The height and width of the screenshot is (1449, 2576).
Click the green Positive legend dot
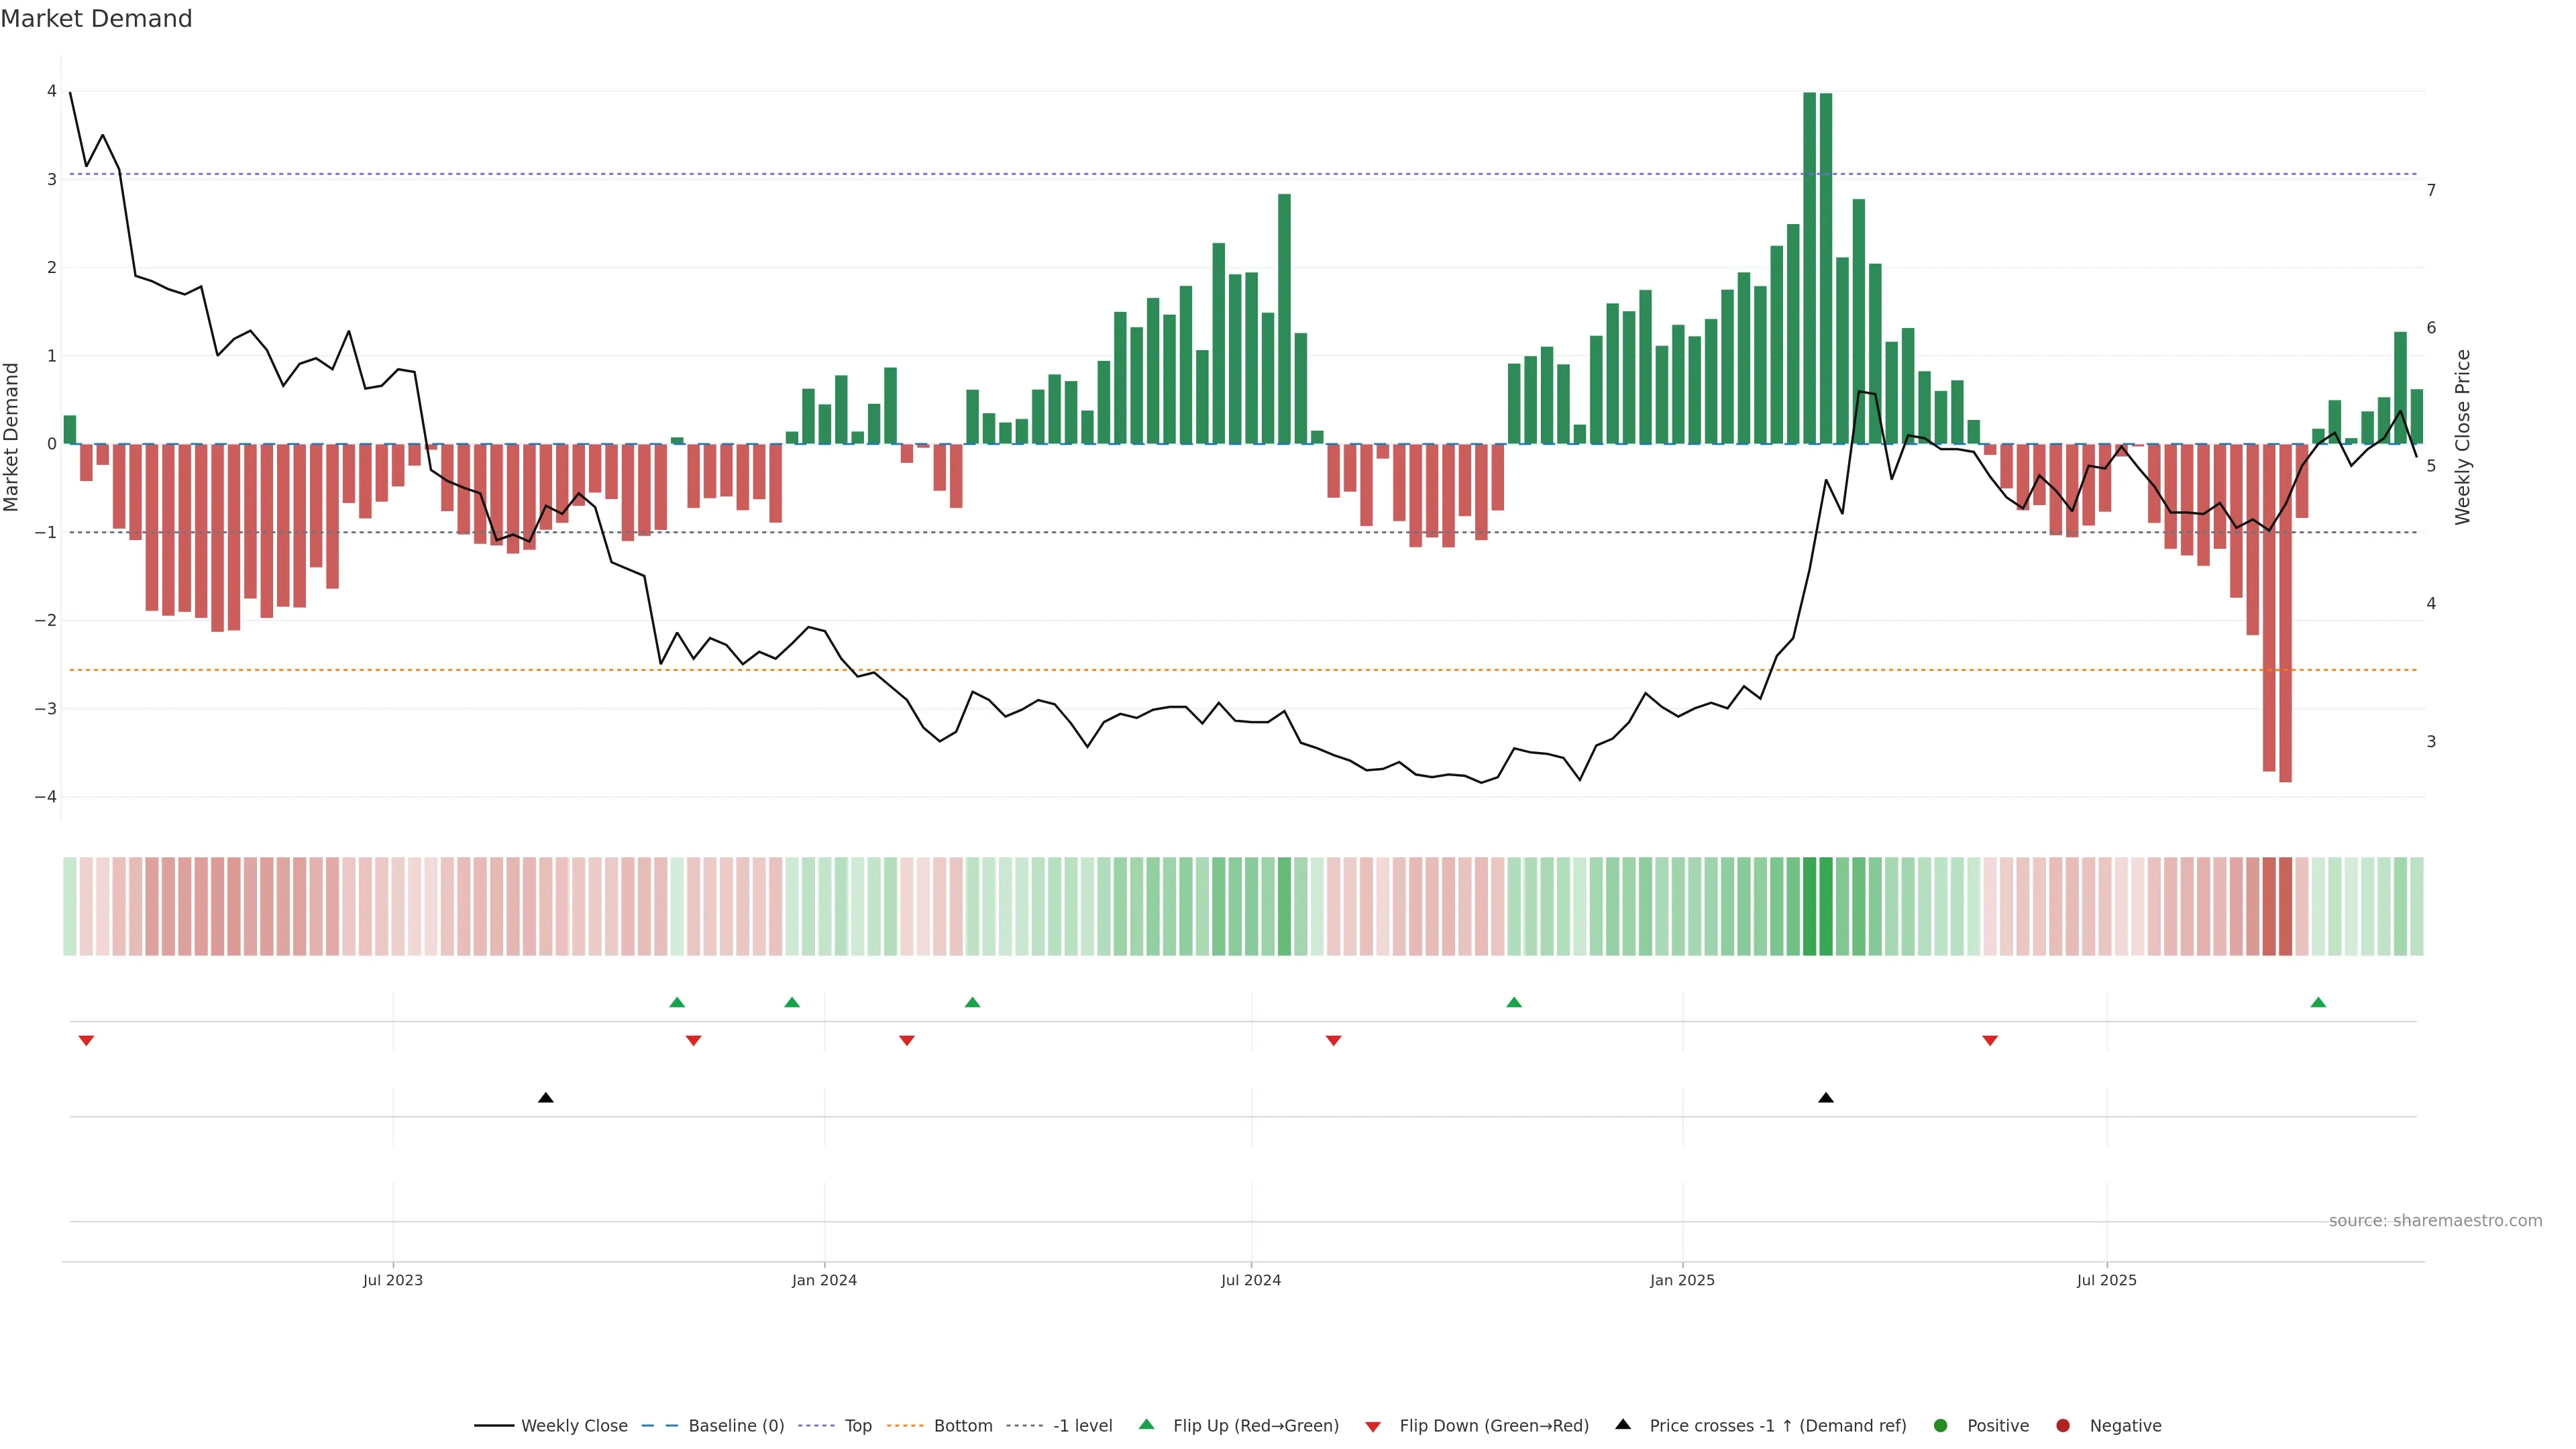point(1941,1425)
